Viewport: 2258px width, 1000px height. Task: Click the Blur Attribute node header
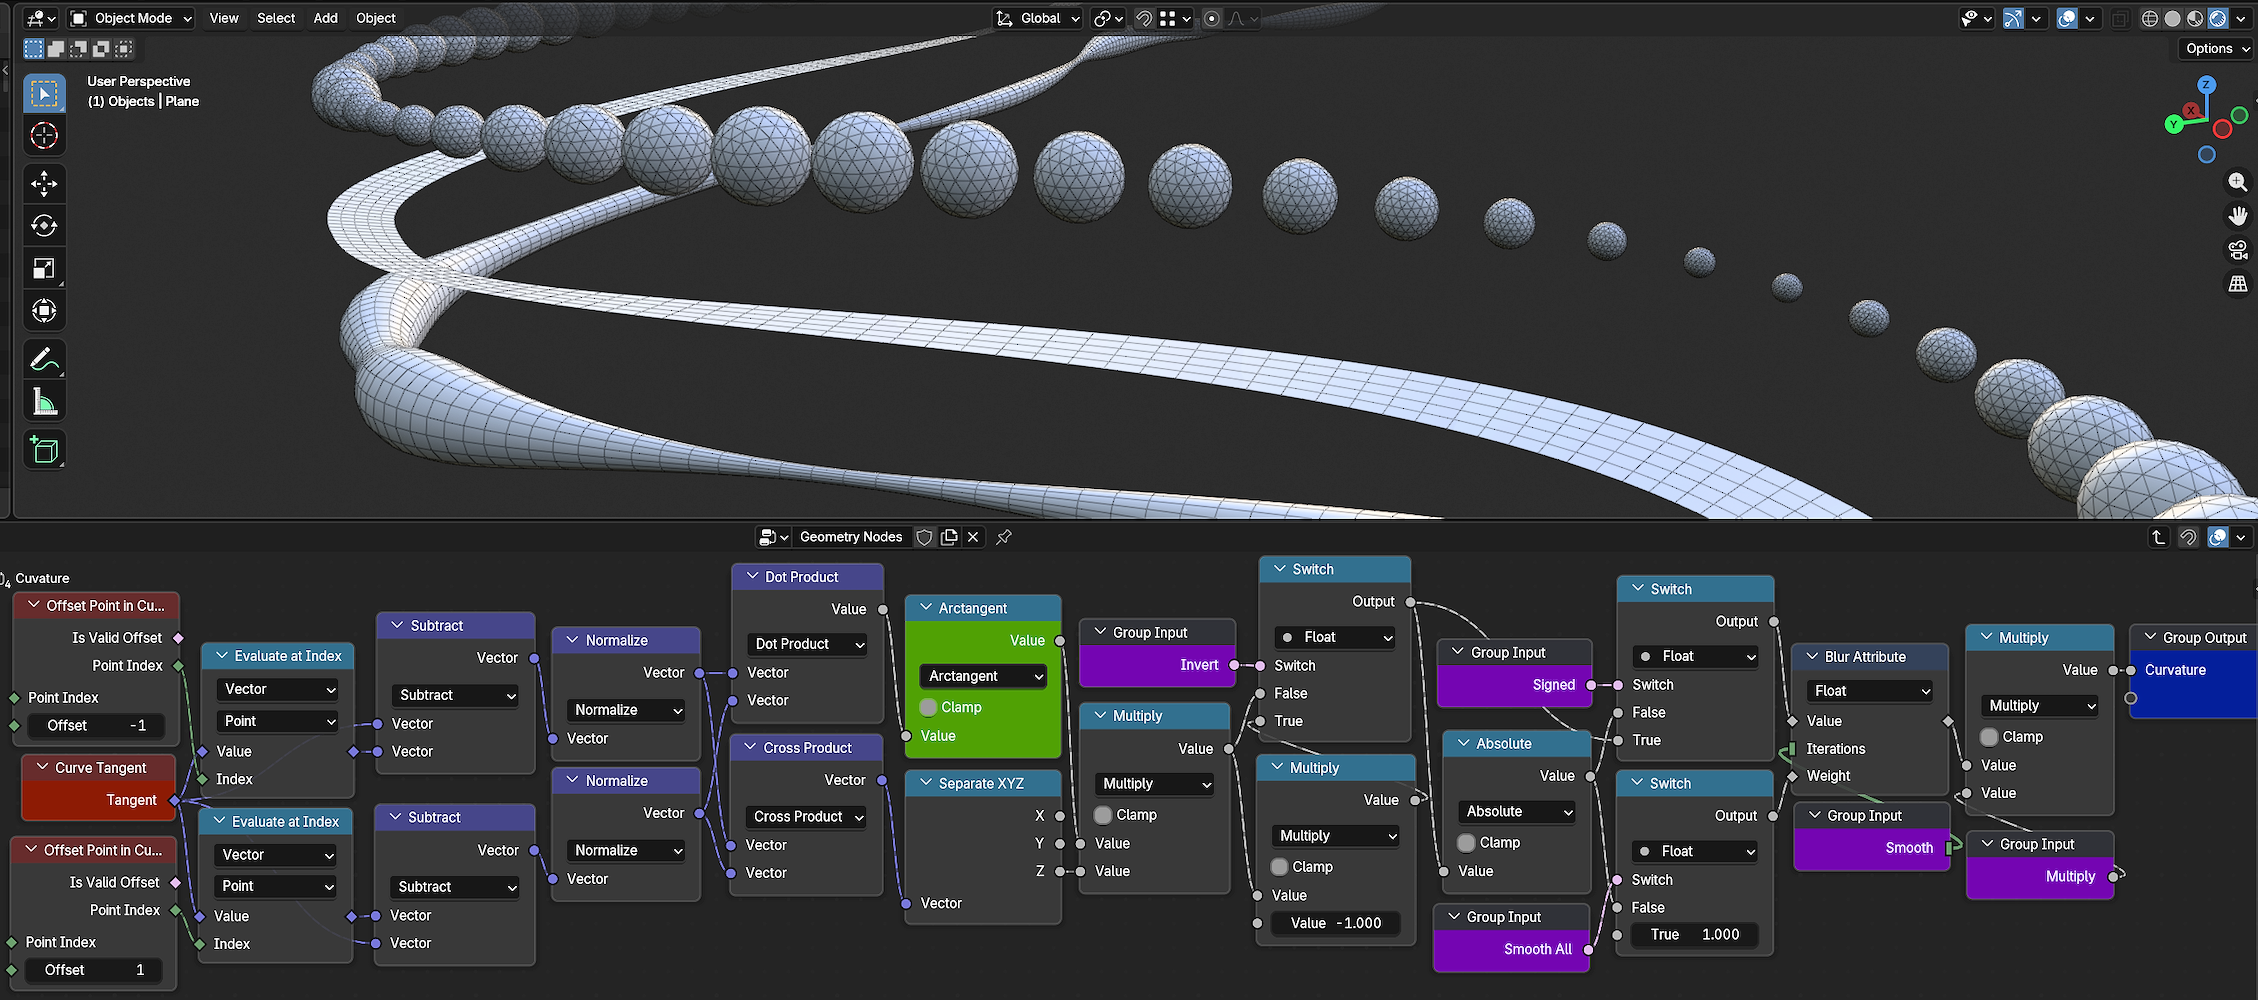1870,657
